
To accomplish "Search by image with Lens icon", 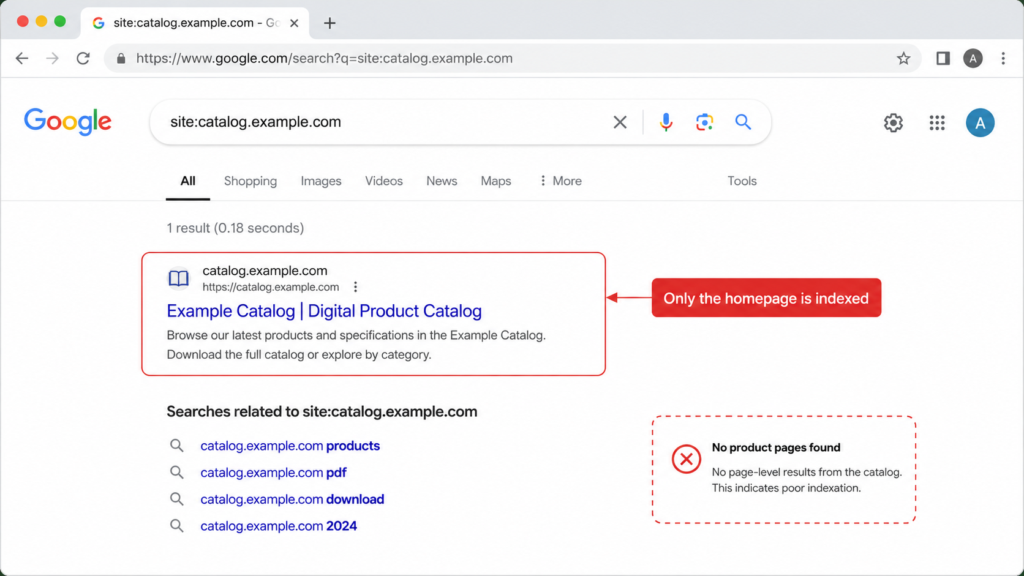I will [704, 122].
